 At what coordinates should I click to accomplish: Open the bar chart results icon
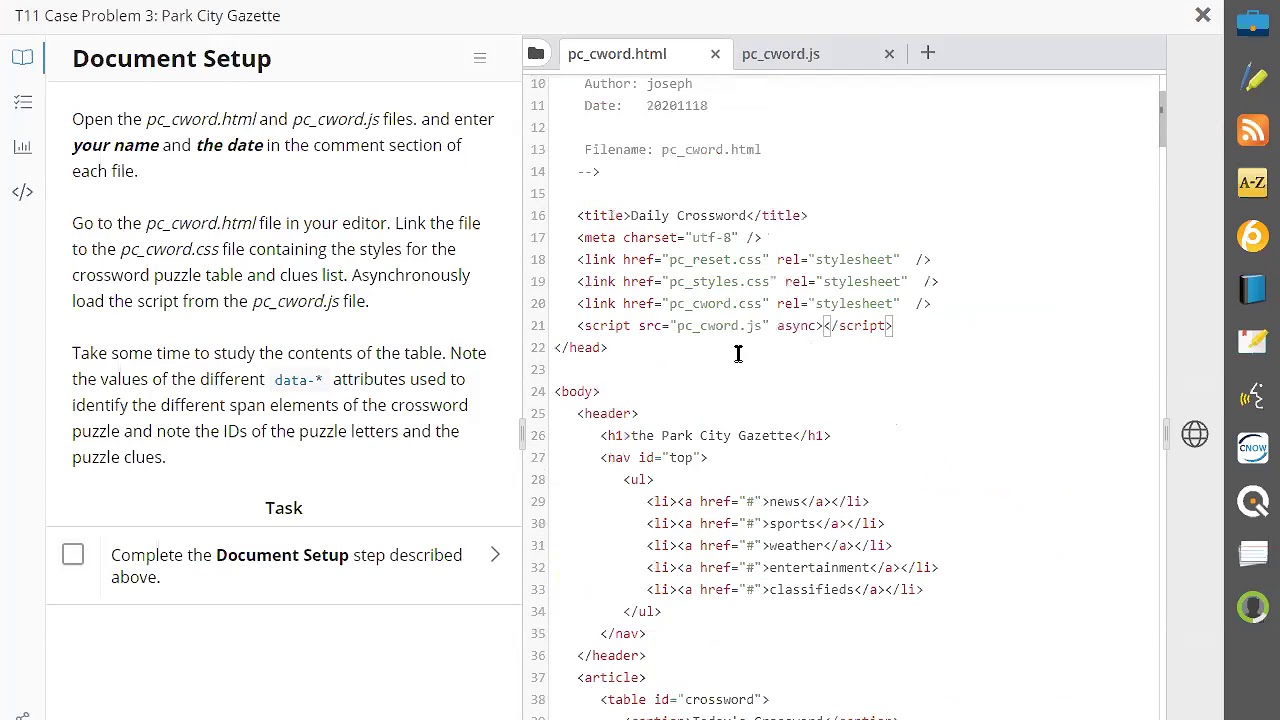click(x=23, y=147)
